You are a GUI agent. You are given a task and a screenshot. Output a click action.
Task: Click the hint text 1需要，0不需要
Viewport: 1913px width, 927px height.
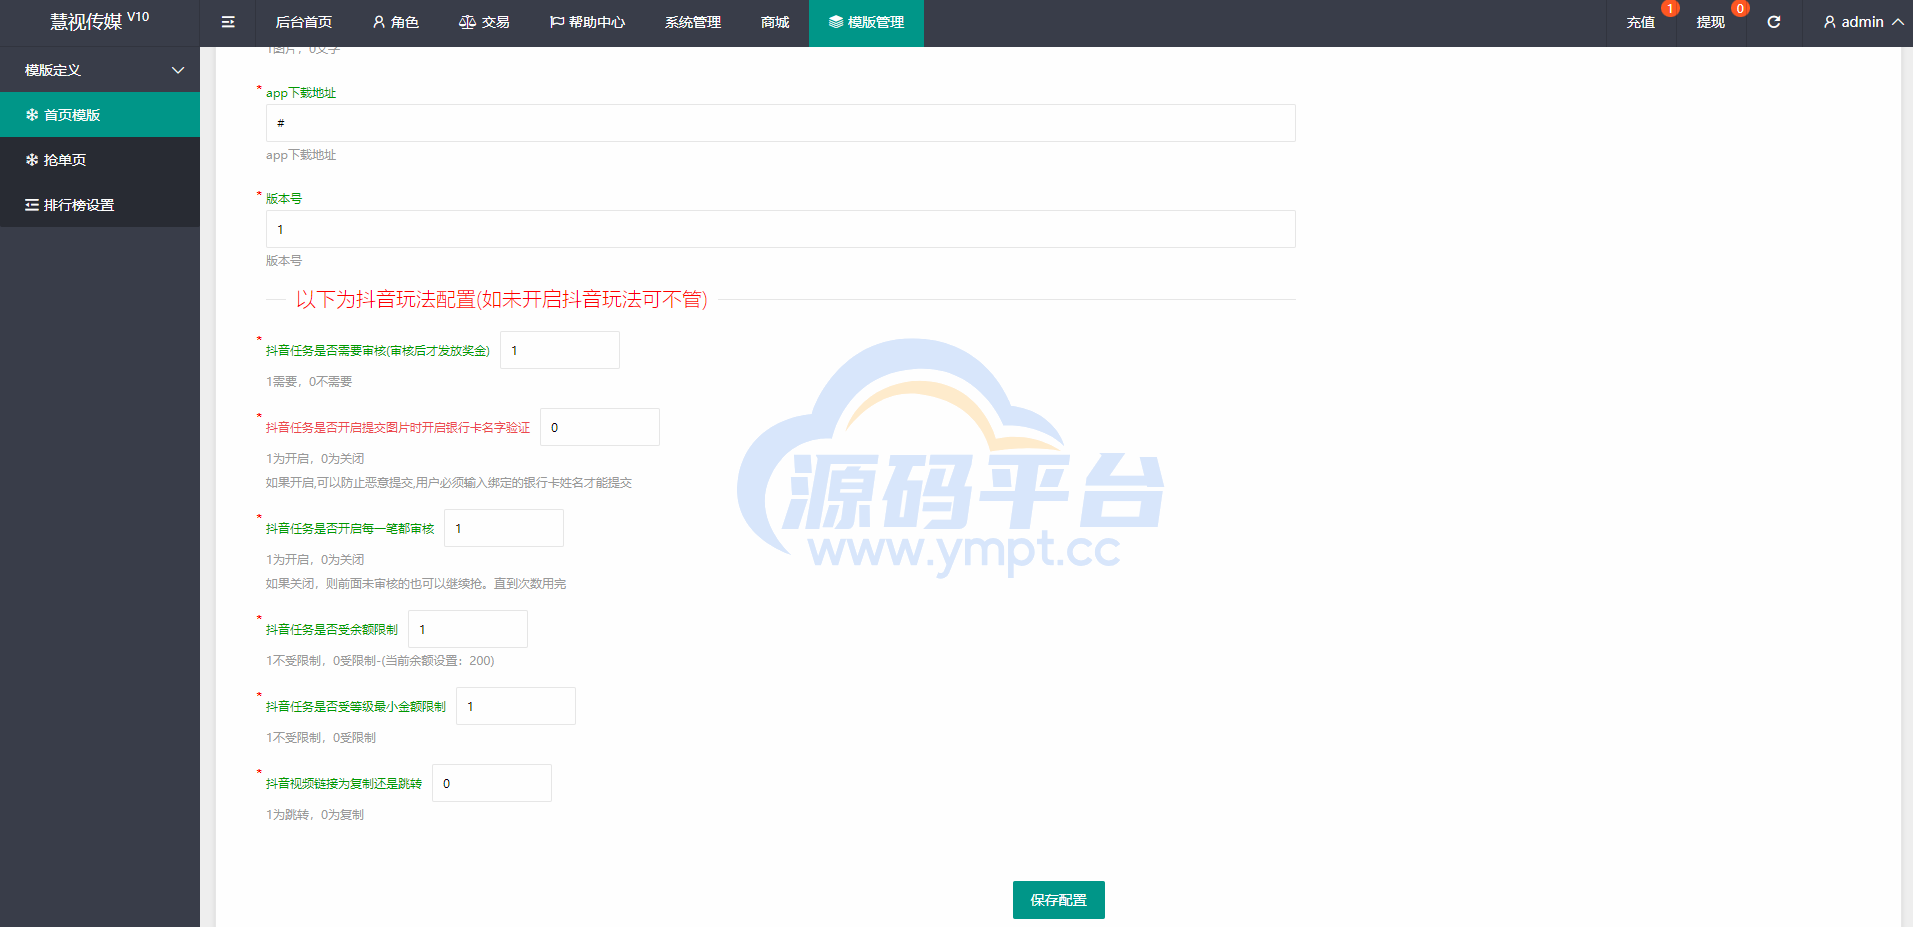click(x=309, y=382)
